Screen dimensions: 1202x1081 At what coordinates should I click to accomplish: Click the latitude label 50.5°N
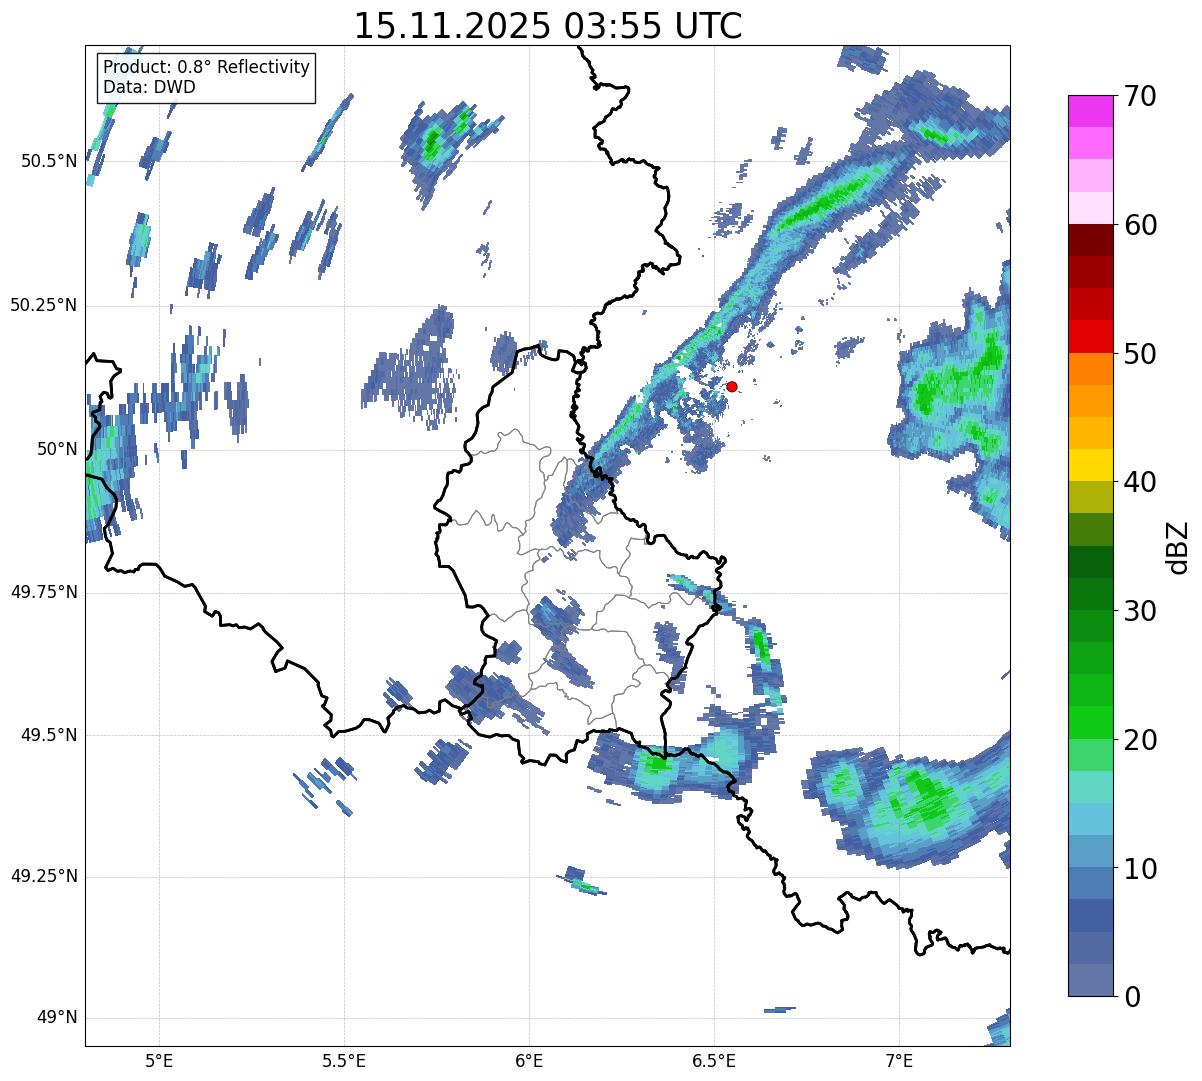click(x=49, y=161)
